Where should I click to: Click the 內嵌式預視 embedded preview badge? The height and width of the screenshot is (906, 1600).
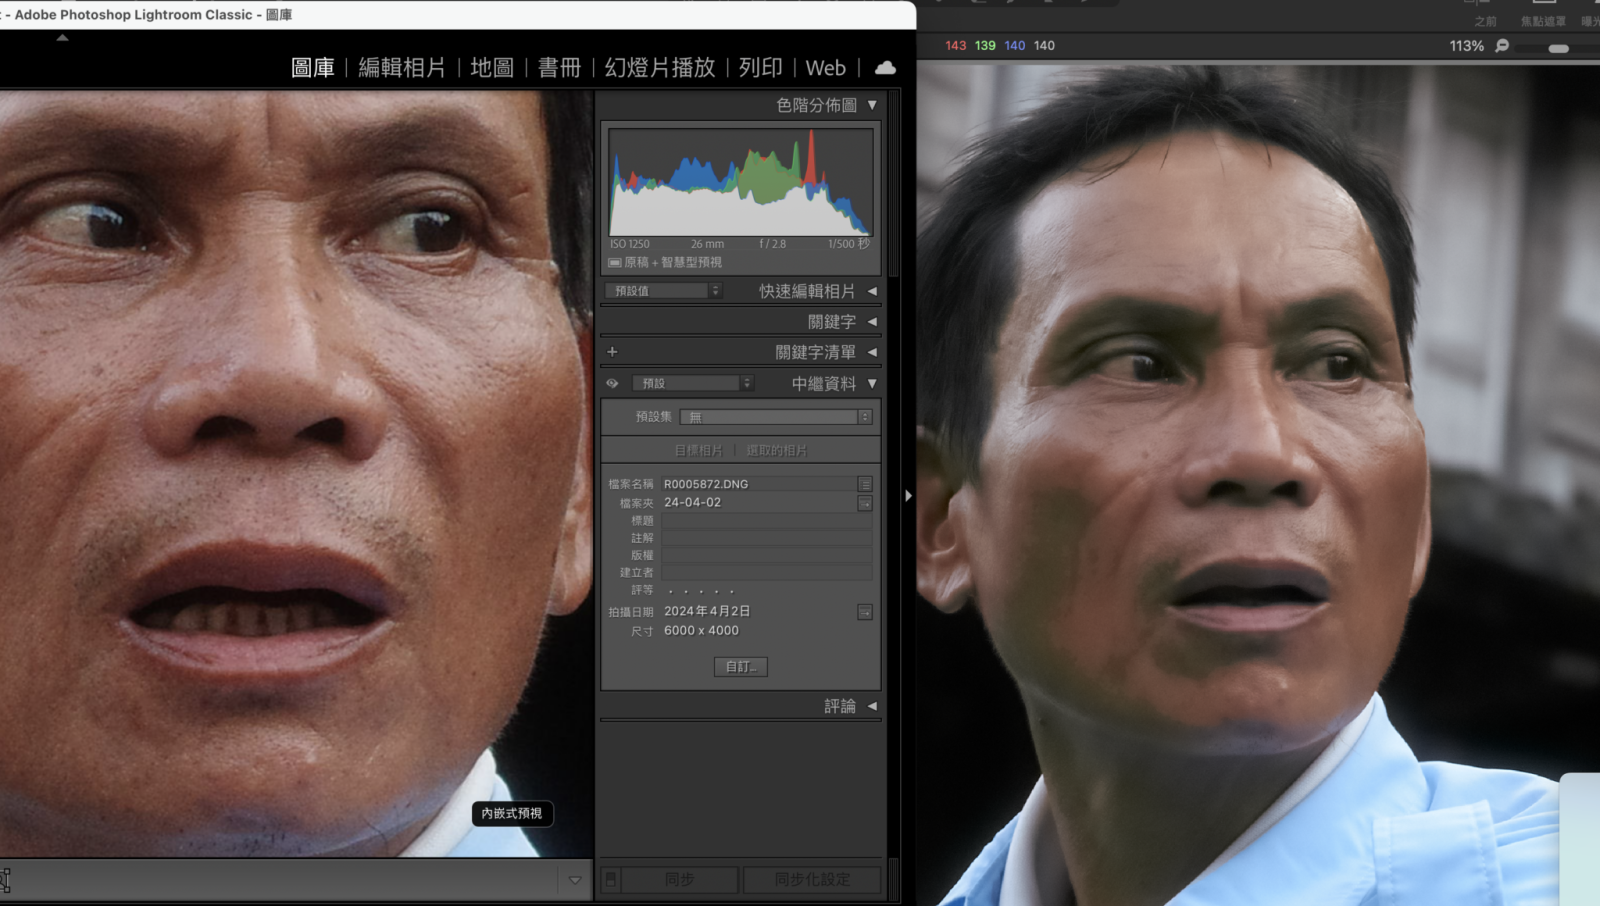click(x=512, y=814)
